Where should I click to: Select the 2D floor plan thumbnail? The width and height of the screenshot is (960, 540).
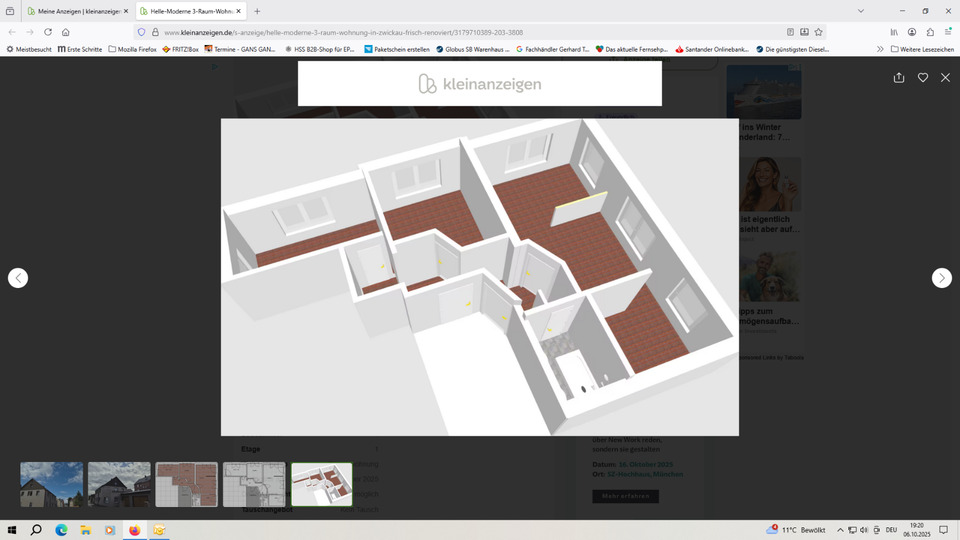[x=254, y=484]
